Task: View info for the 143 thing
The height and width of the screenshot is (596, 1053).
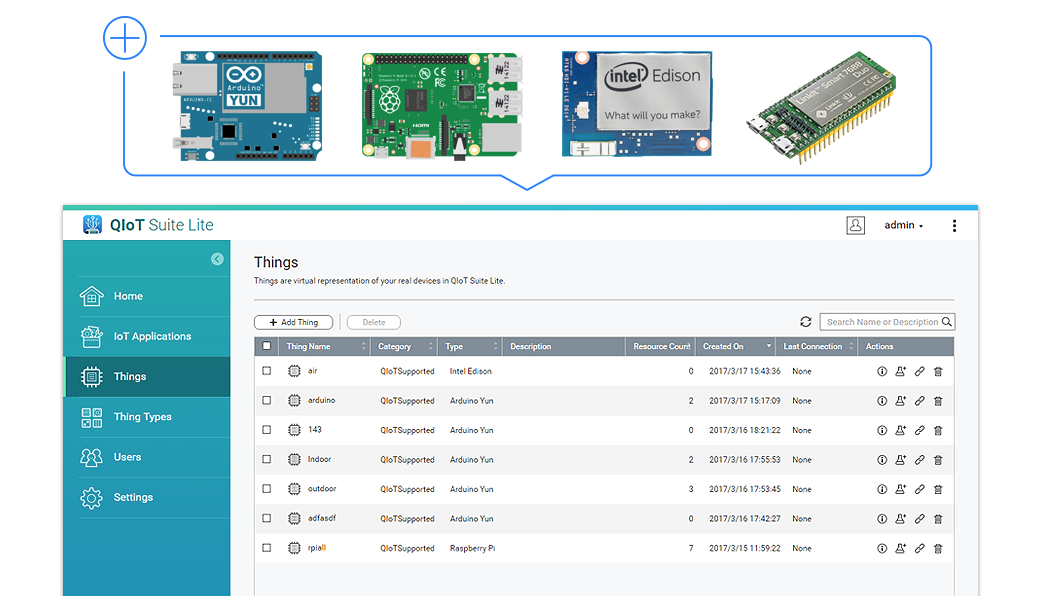Action: coord(882,431)
